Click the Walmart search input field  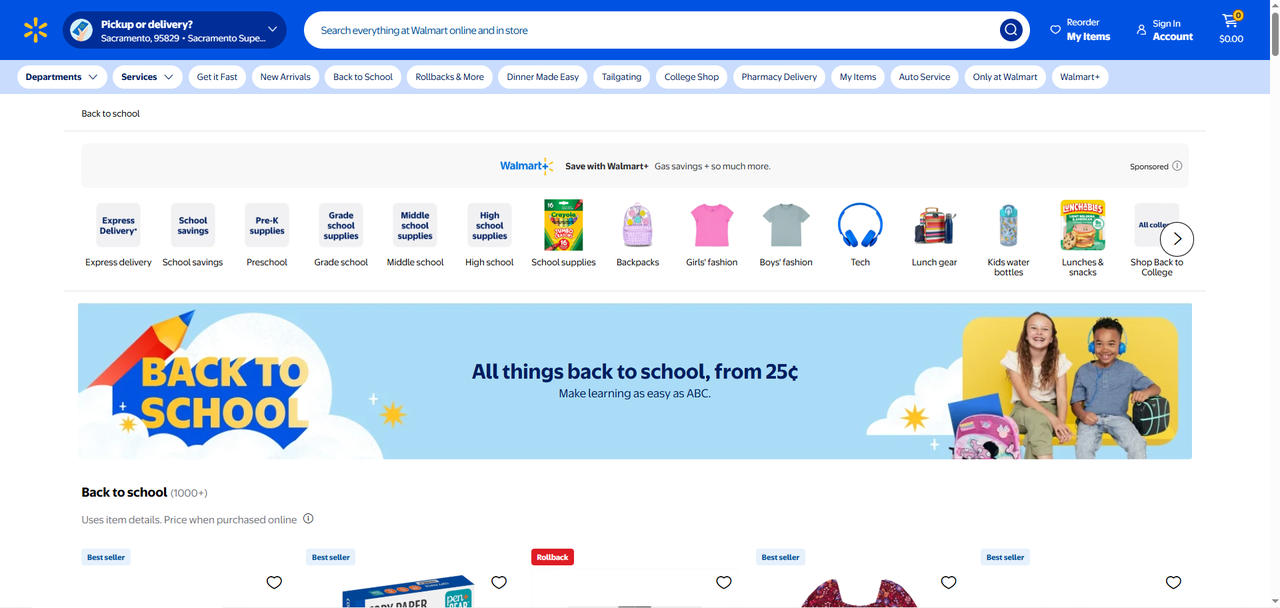(x=655, y=30)
